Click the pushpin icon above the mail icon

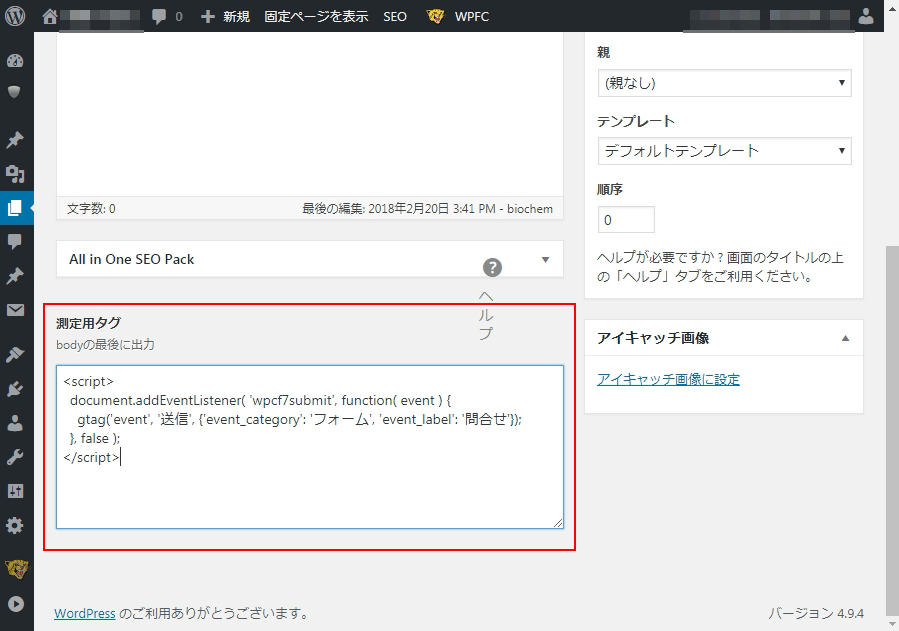click(x=15, y=276)
